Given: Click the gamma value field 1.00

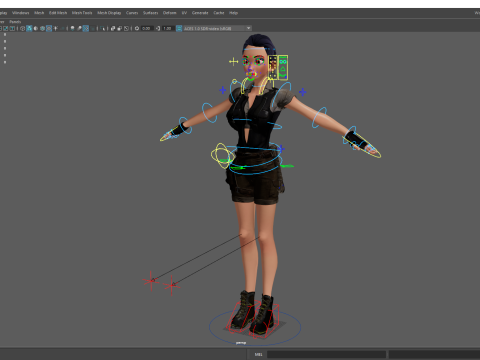Looking at the screenshot, I should [x=168, y=28].
